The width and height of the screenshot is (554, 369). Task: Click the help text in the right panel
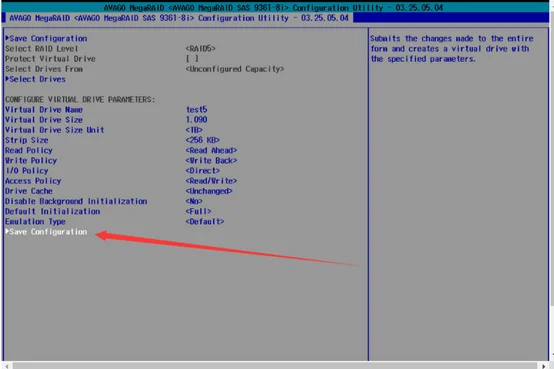[x=452, y=49]
